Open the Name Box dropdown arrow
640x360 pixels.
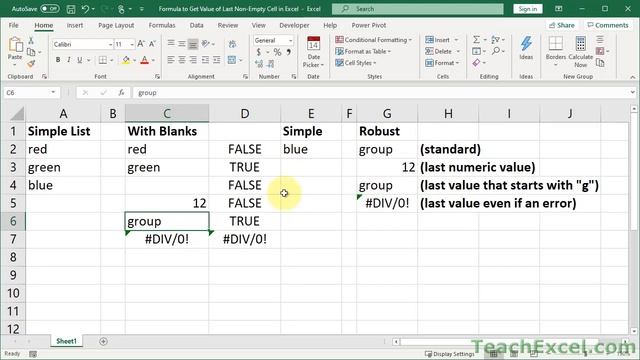[53, 93]
